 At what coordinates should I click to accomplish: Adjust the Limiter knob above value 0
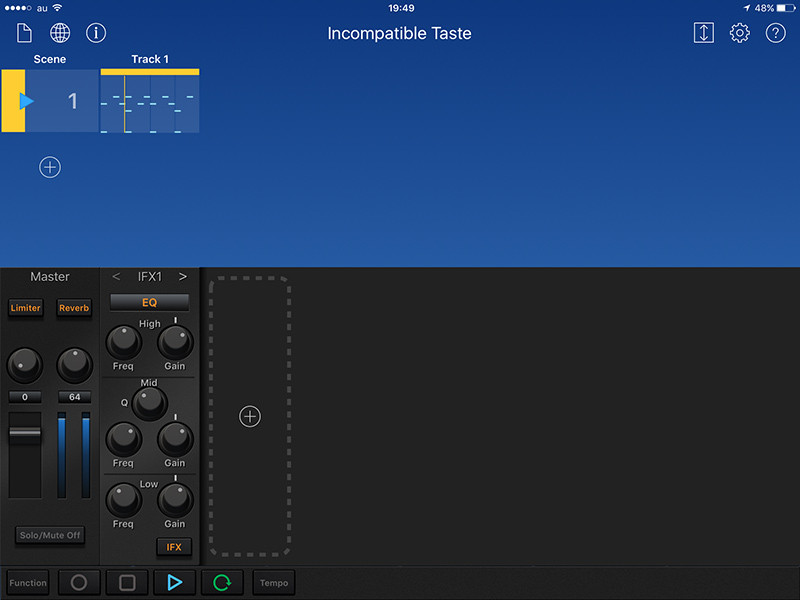(24, 365)
